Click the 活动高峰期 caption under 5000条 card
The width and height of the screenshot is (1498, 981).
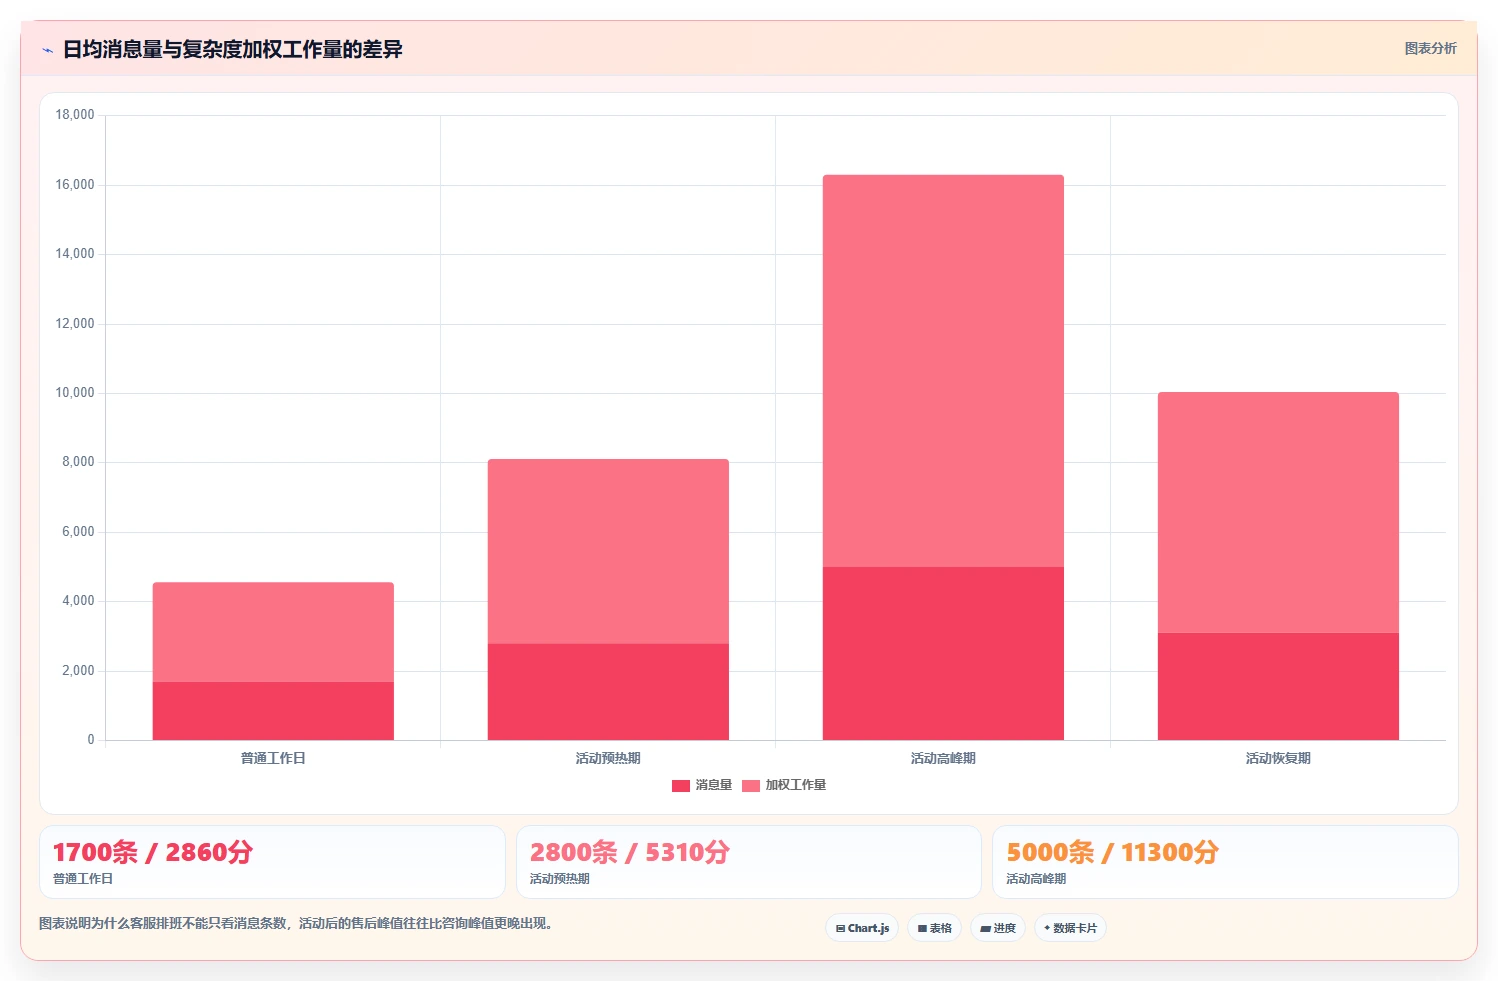[1036, 879]
